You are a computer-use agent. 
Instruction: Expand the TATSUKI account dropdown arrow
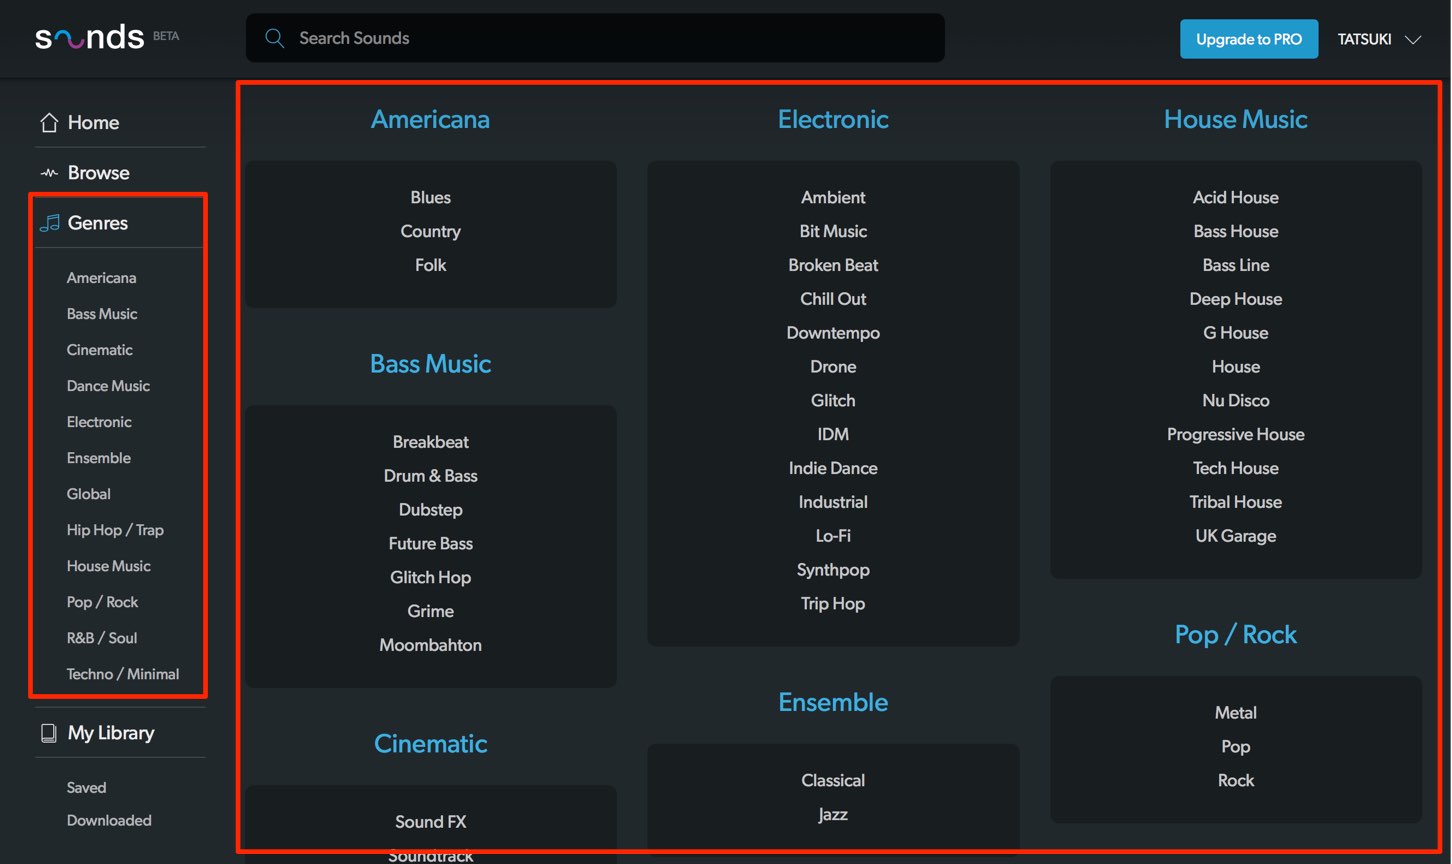(x=1413, y=40)
